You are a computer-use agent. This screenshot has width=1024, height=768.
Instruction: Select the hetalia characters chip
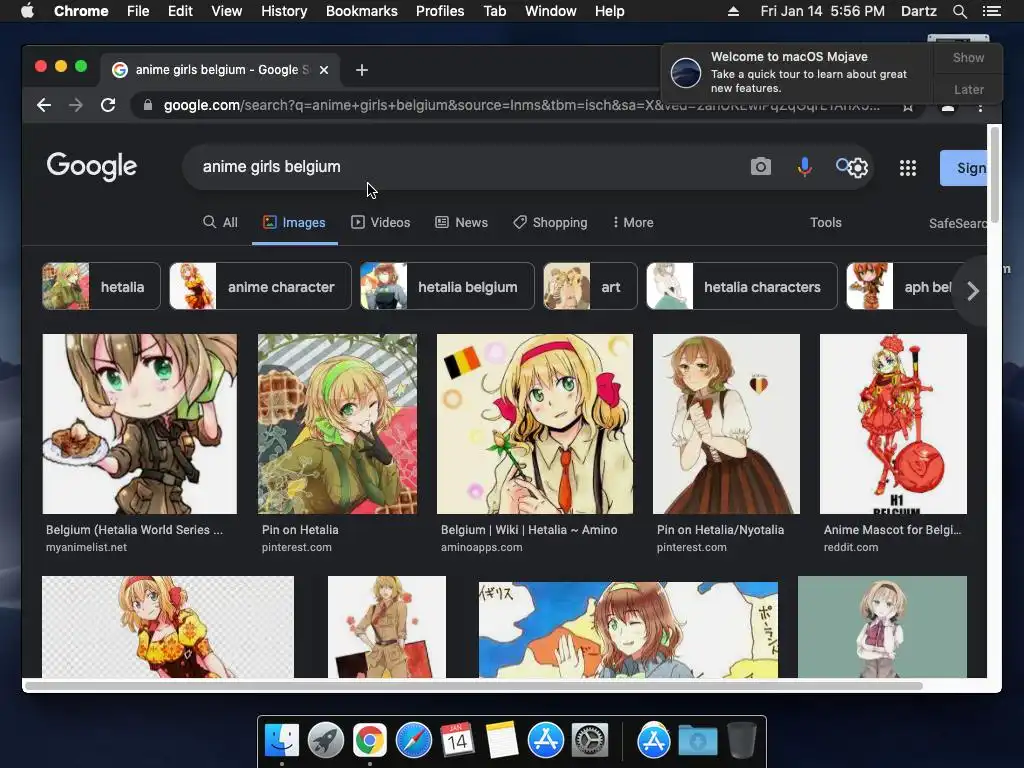coord(741,286)
